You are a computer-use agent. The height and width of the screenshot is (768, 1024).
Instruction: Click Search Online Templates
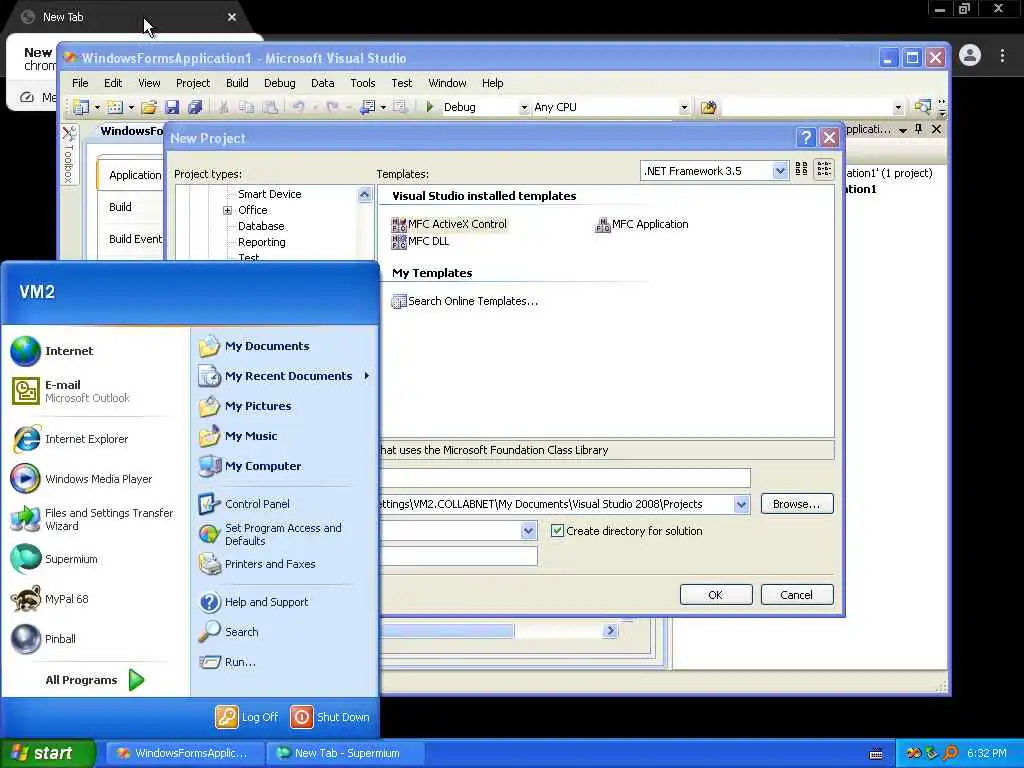click(464, 301)
